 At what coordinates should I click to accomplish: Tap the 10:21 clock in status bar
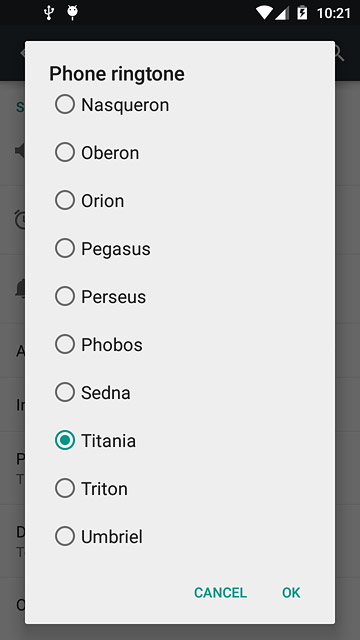click(x=334, y=13)
